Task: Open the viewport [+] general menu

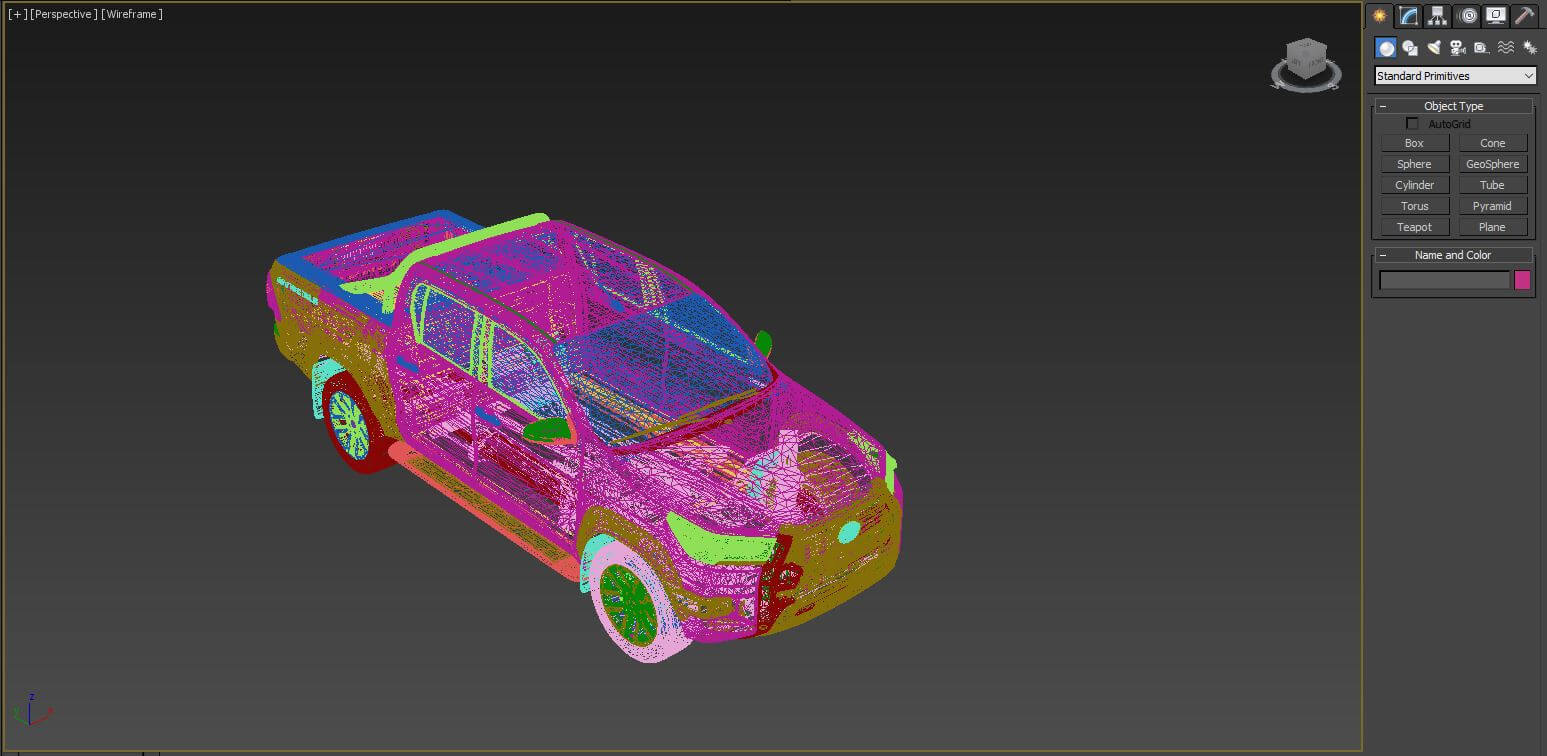Action: [x=17, y=14]
